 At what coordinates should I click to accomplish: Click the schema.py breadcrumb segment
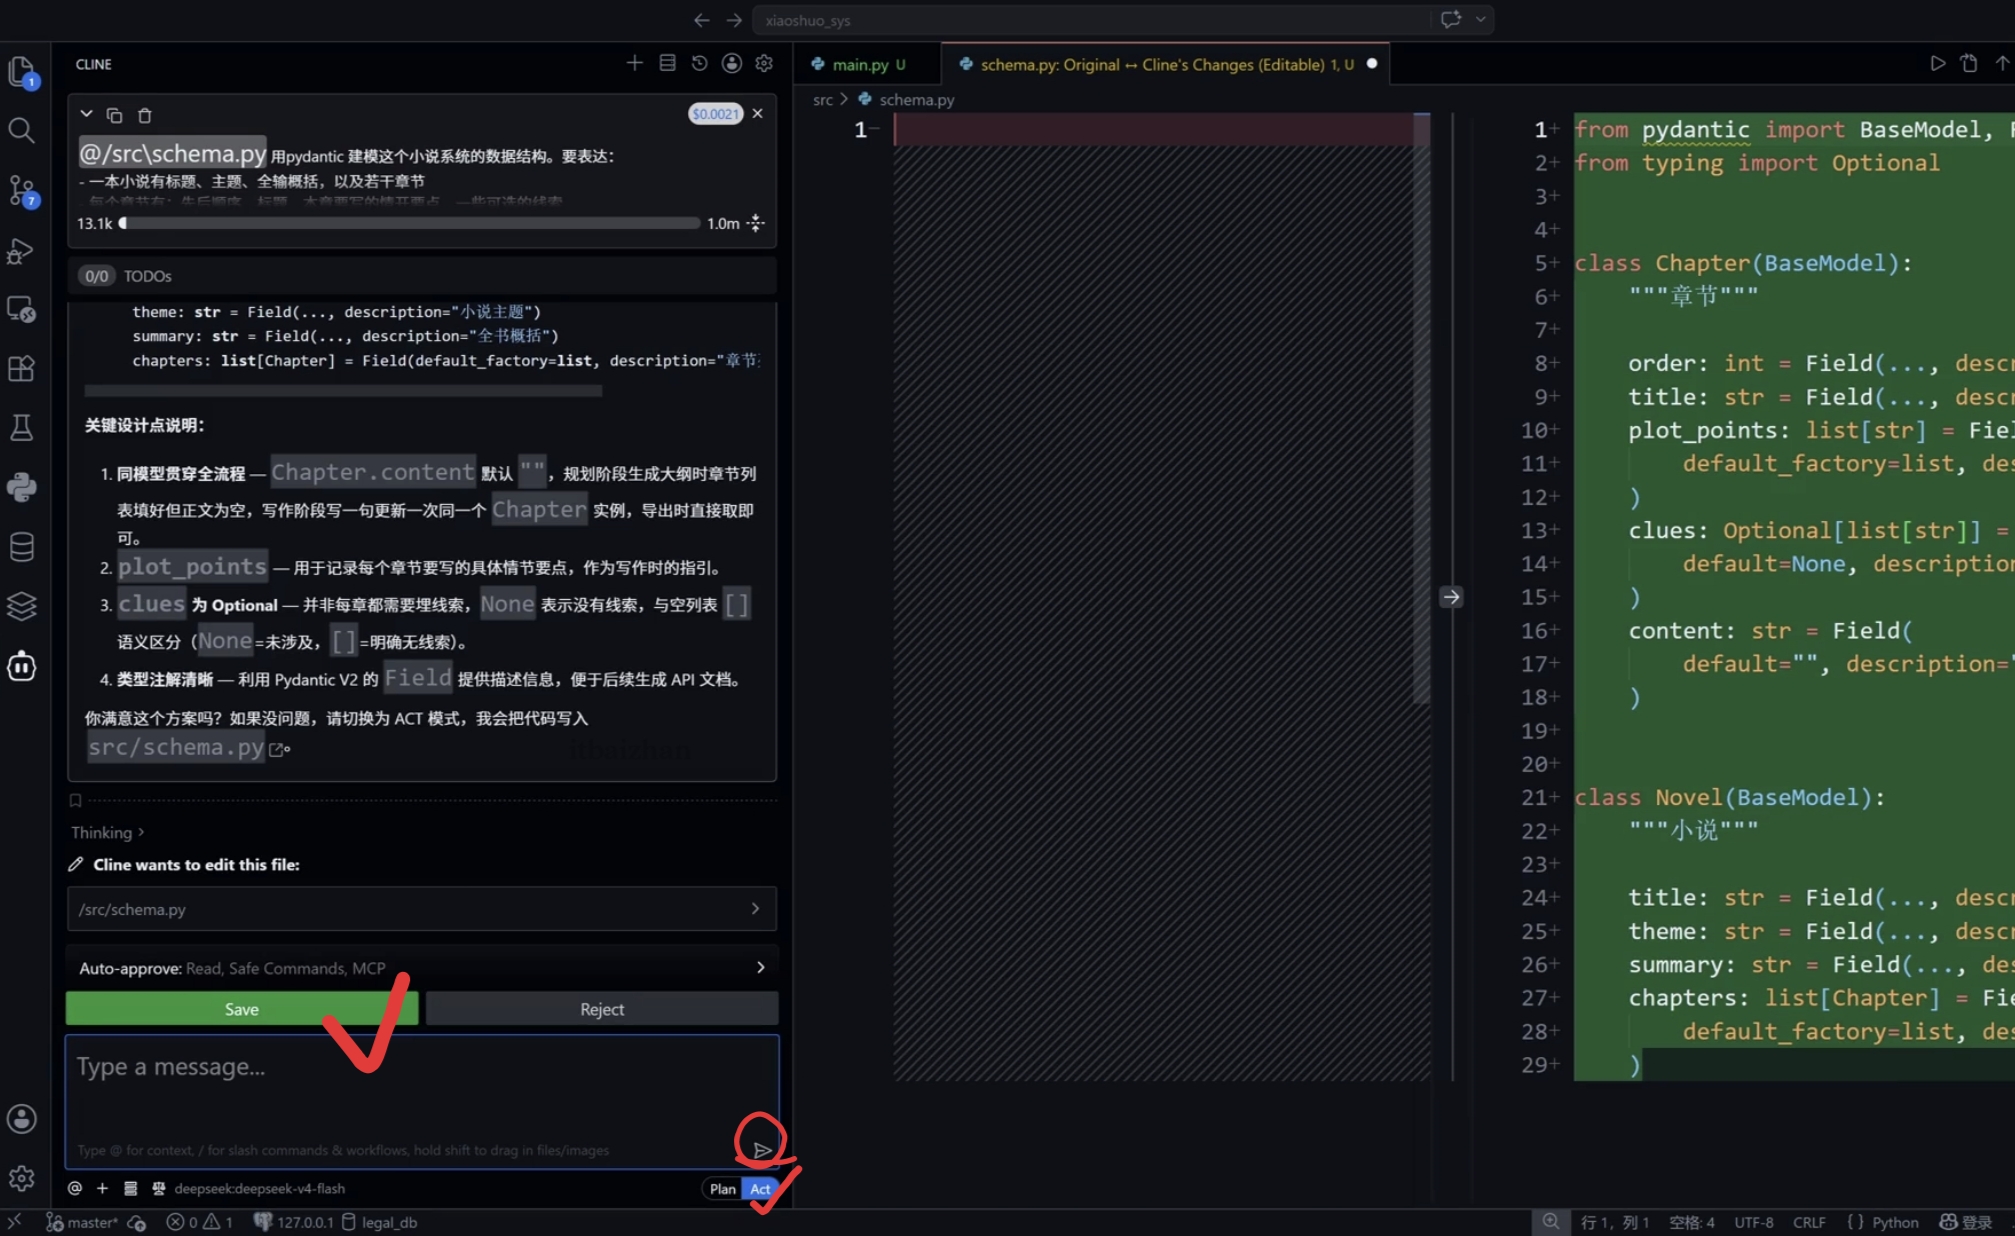click(917, 99)
